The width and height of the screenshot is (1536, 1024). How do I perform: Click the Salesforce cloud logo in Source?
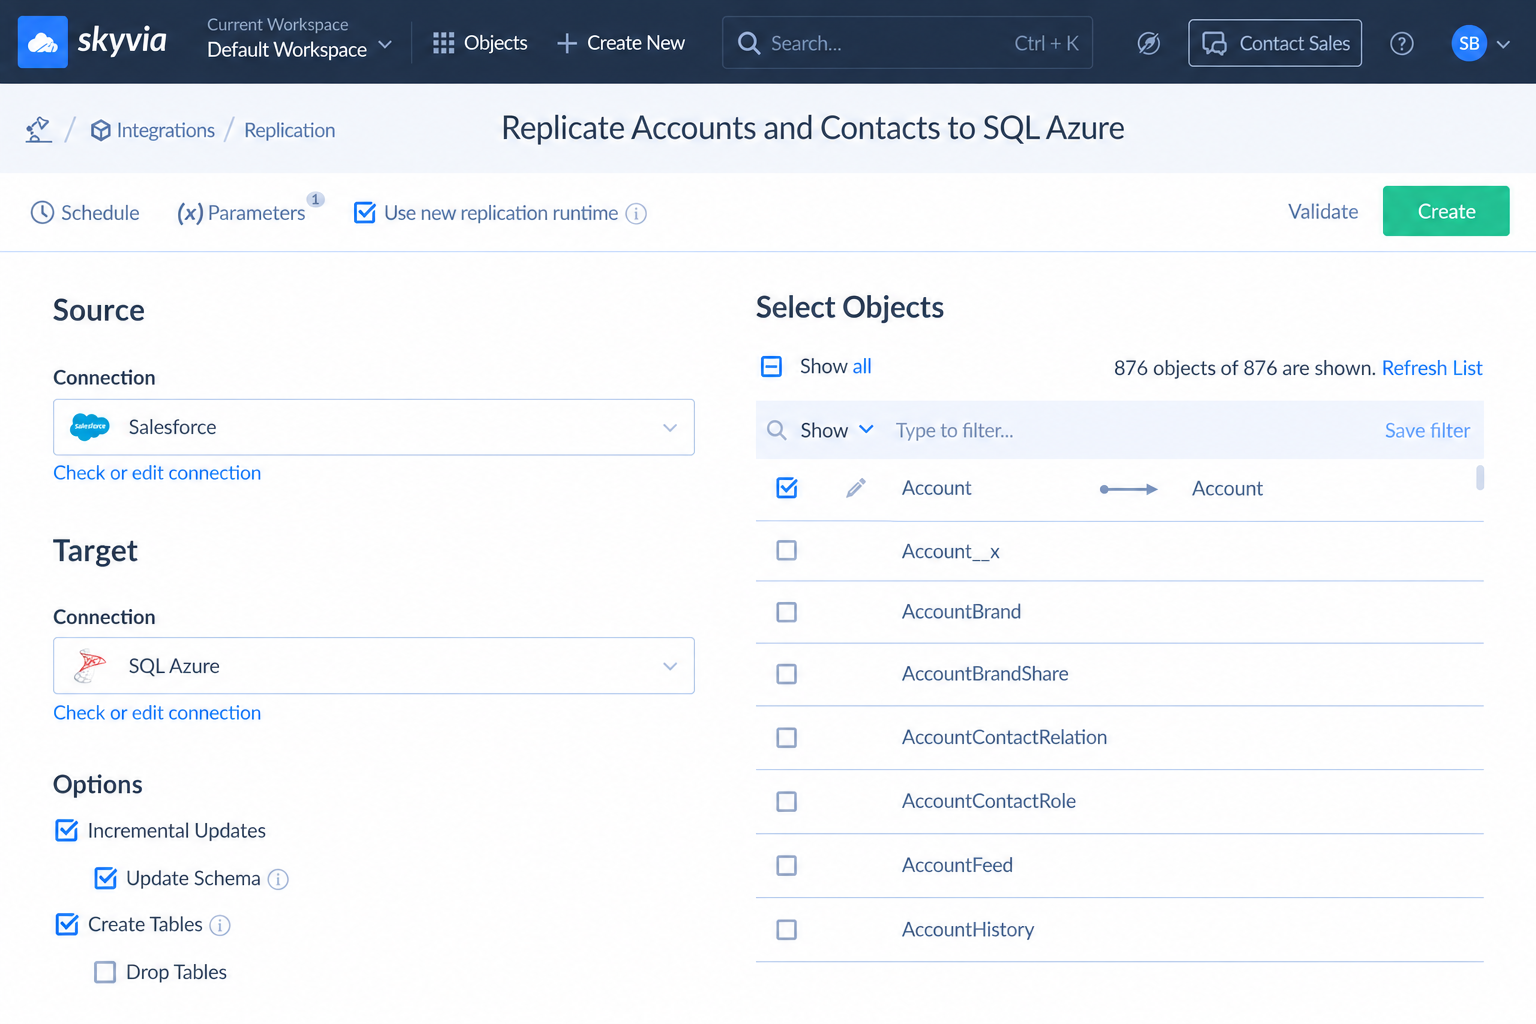coord(90,427)
